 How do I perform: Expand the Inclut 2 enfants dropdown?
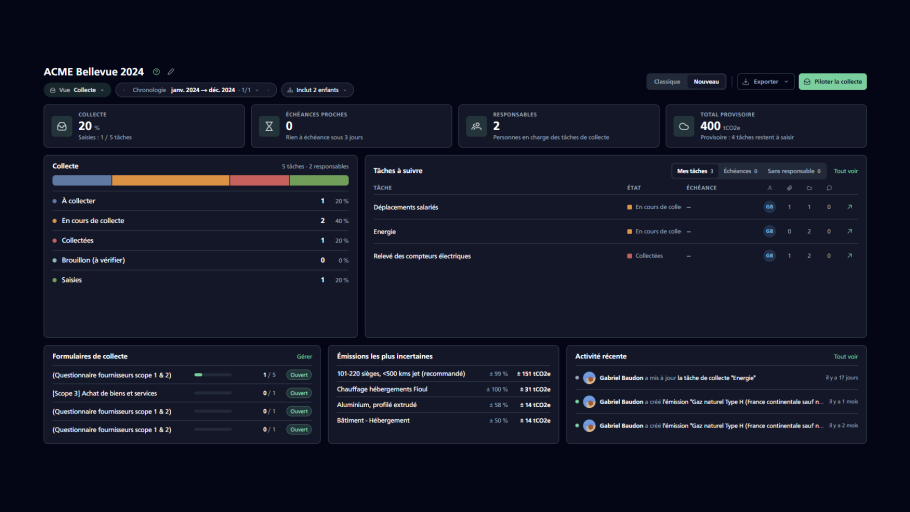[317, 91]
